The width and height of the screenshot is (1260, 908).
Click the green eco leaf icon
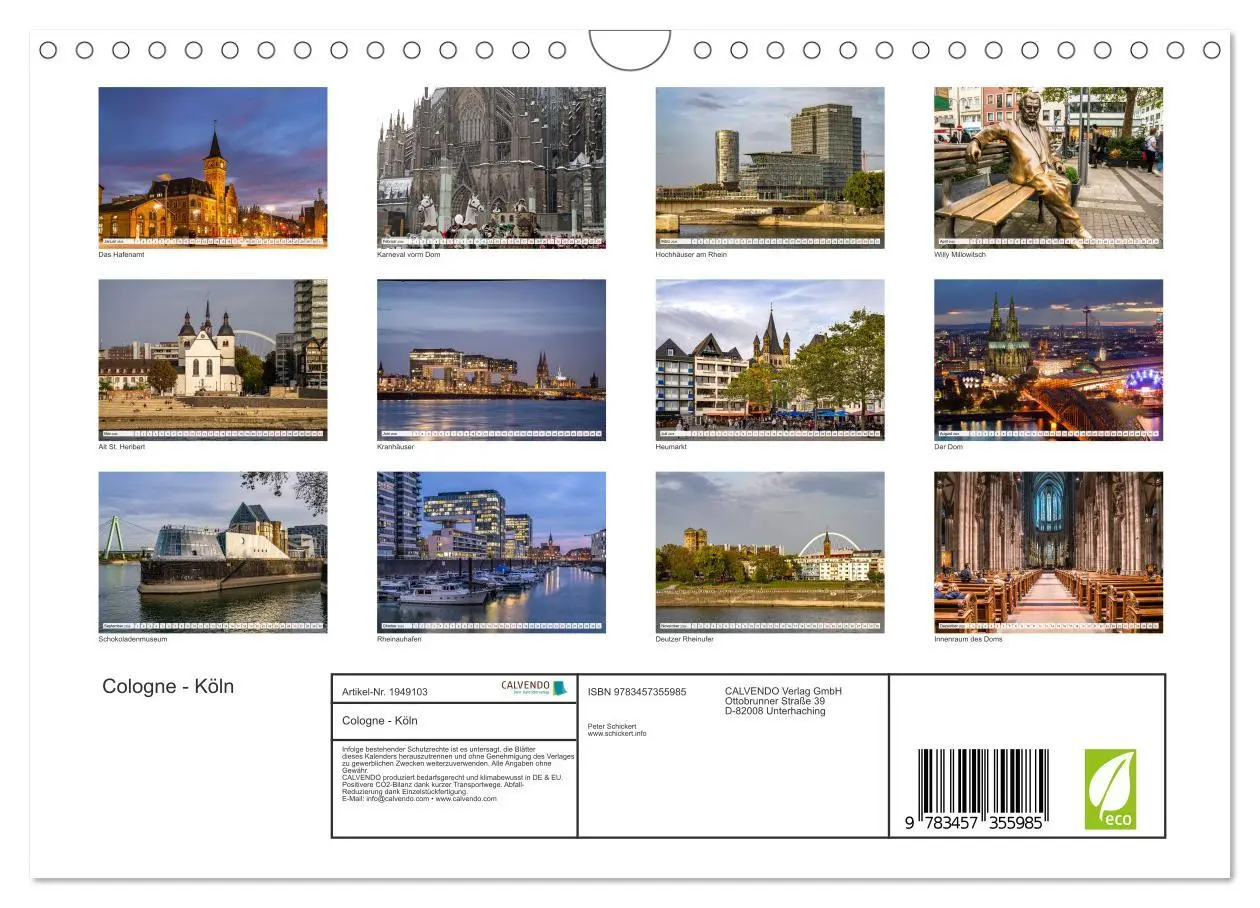click(1110, 789)
